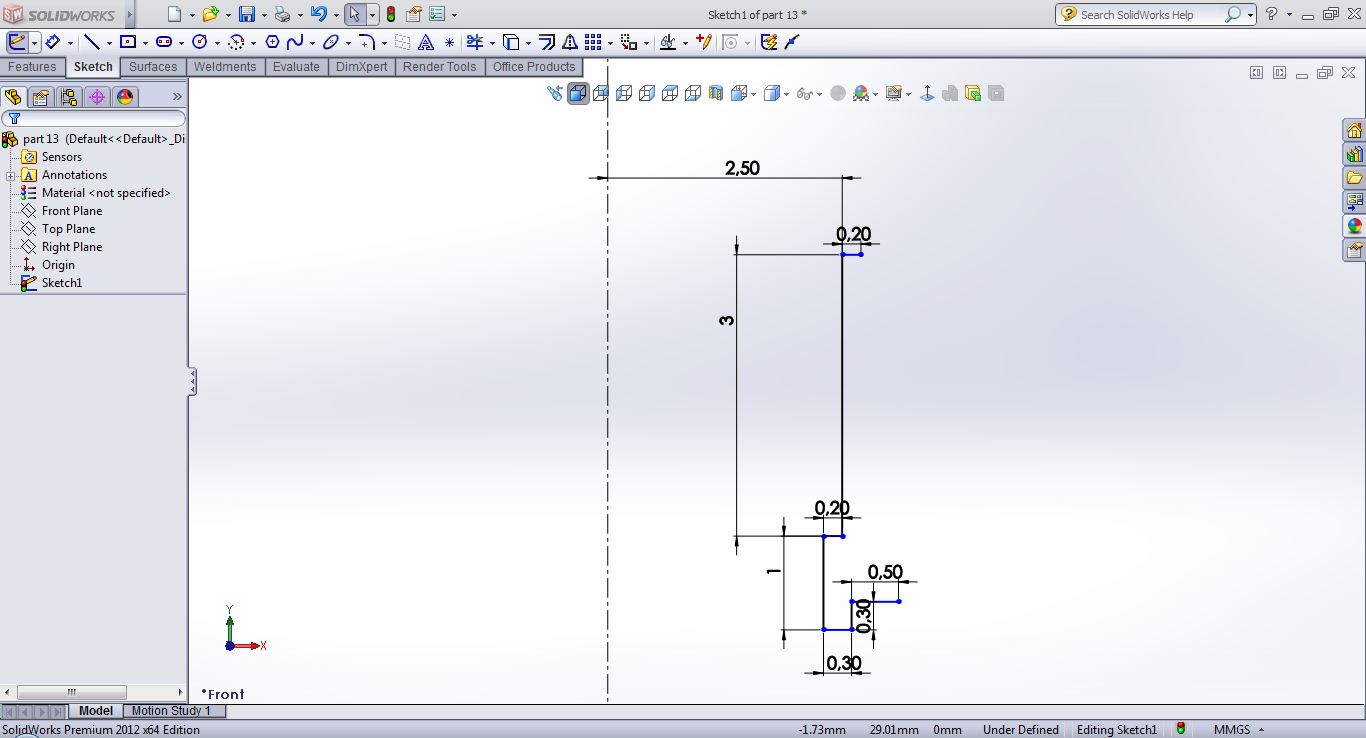Select Front Plane in feature tree
Image resolution: width=1366 pixels, height=738 pixels.
pos(71,211)
